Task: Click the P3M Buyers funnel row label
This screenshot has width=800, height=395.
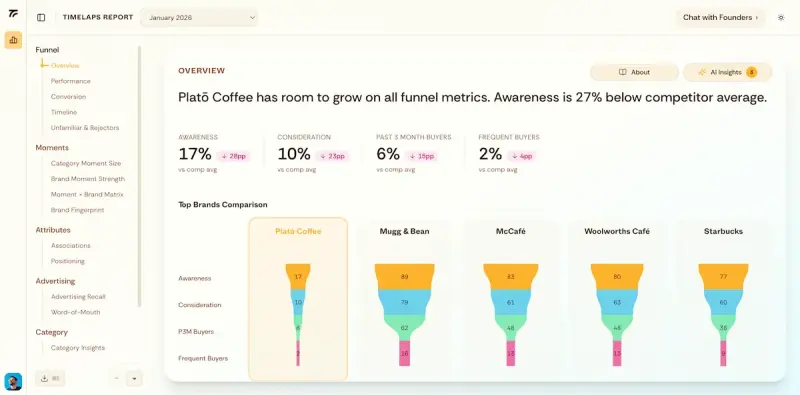Action: [x=195, y=332]
